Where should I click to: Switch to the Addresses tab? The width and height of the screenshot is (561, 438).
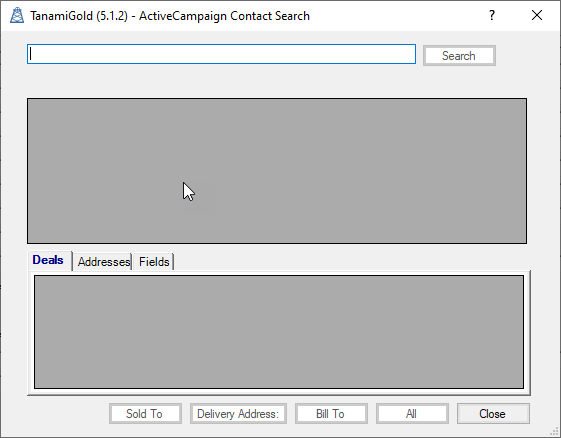coord(103,262)
